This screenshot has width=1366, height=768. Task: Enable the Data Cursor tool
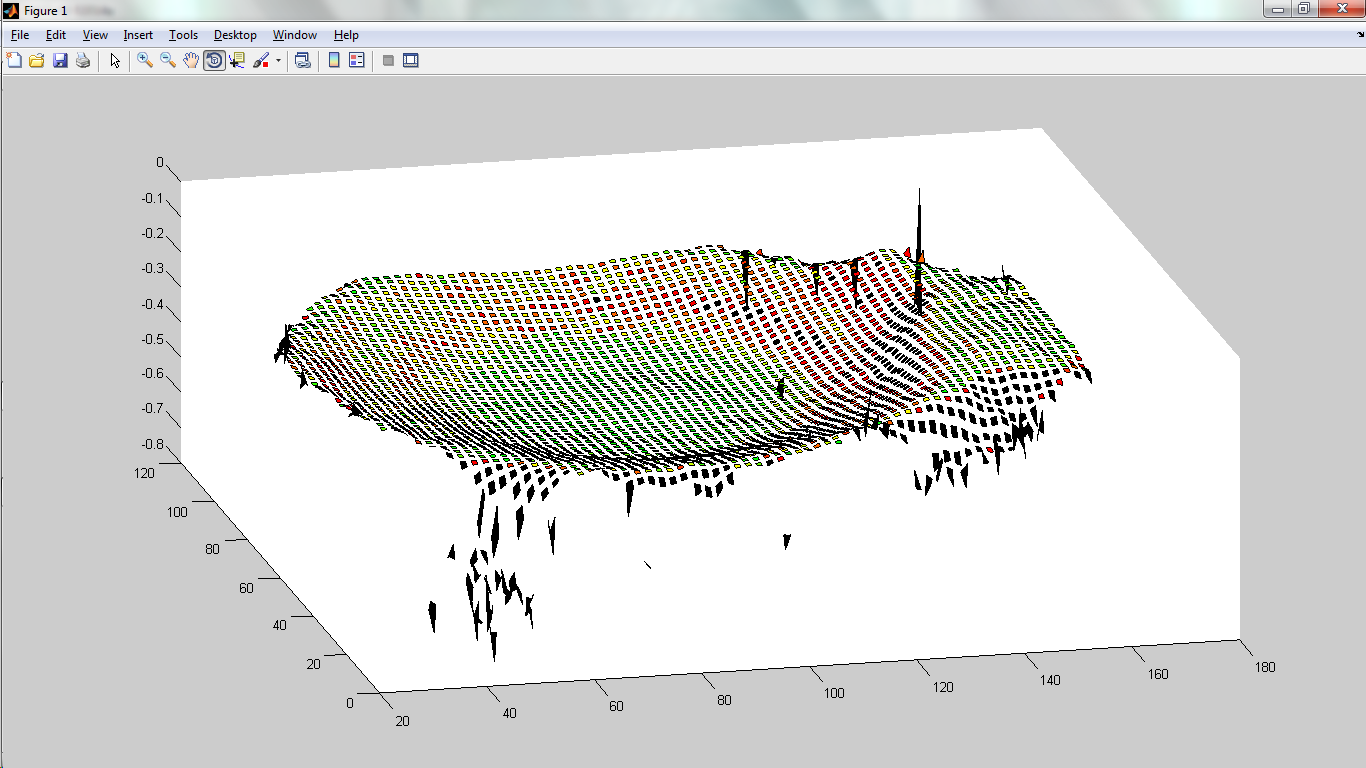237,61
